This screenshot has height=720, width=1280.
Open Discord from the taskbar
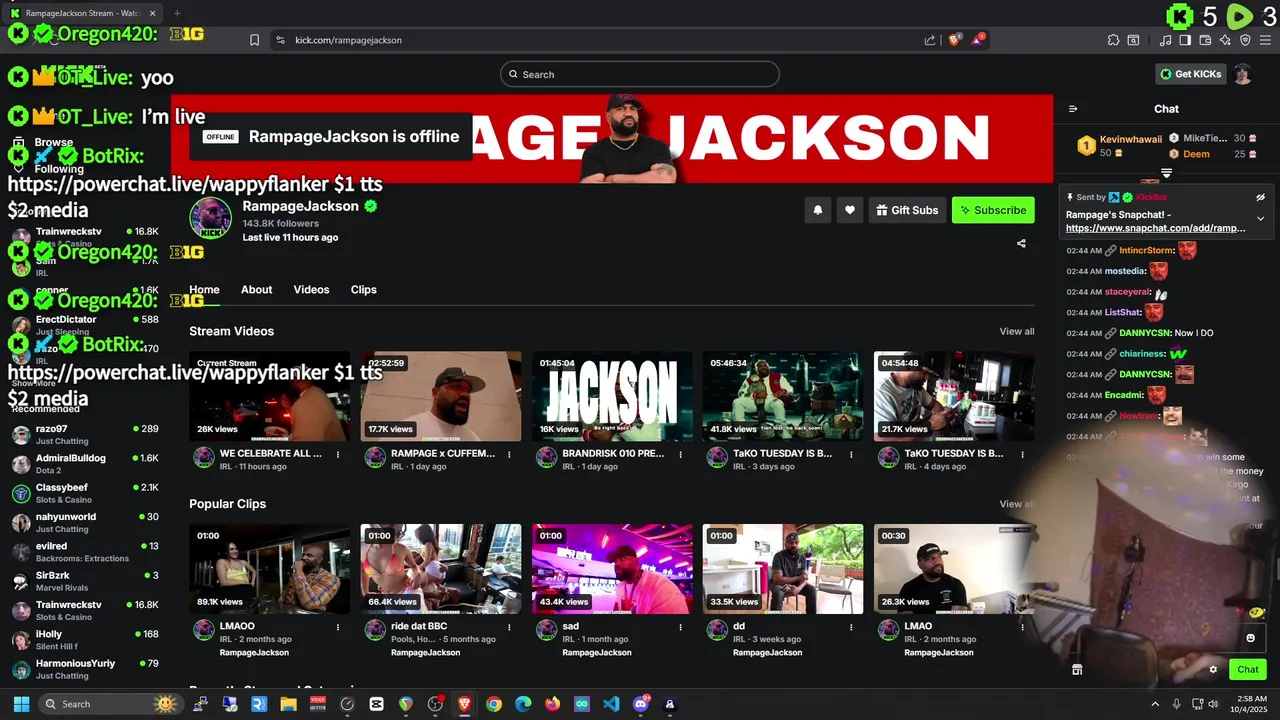click(641, 704)
